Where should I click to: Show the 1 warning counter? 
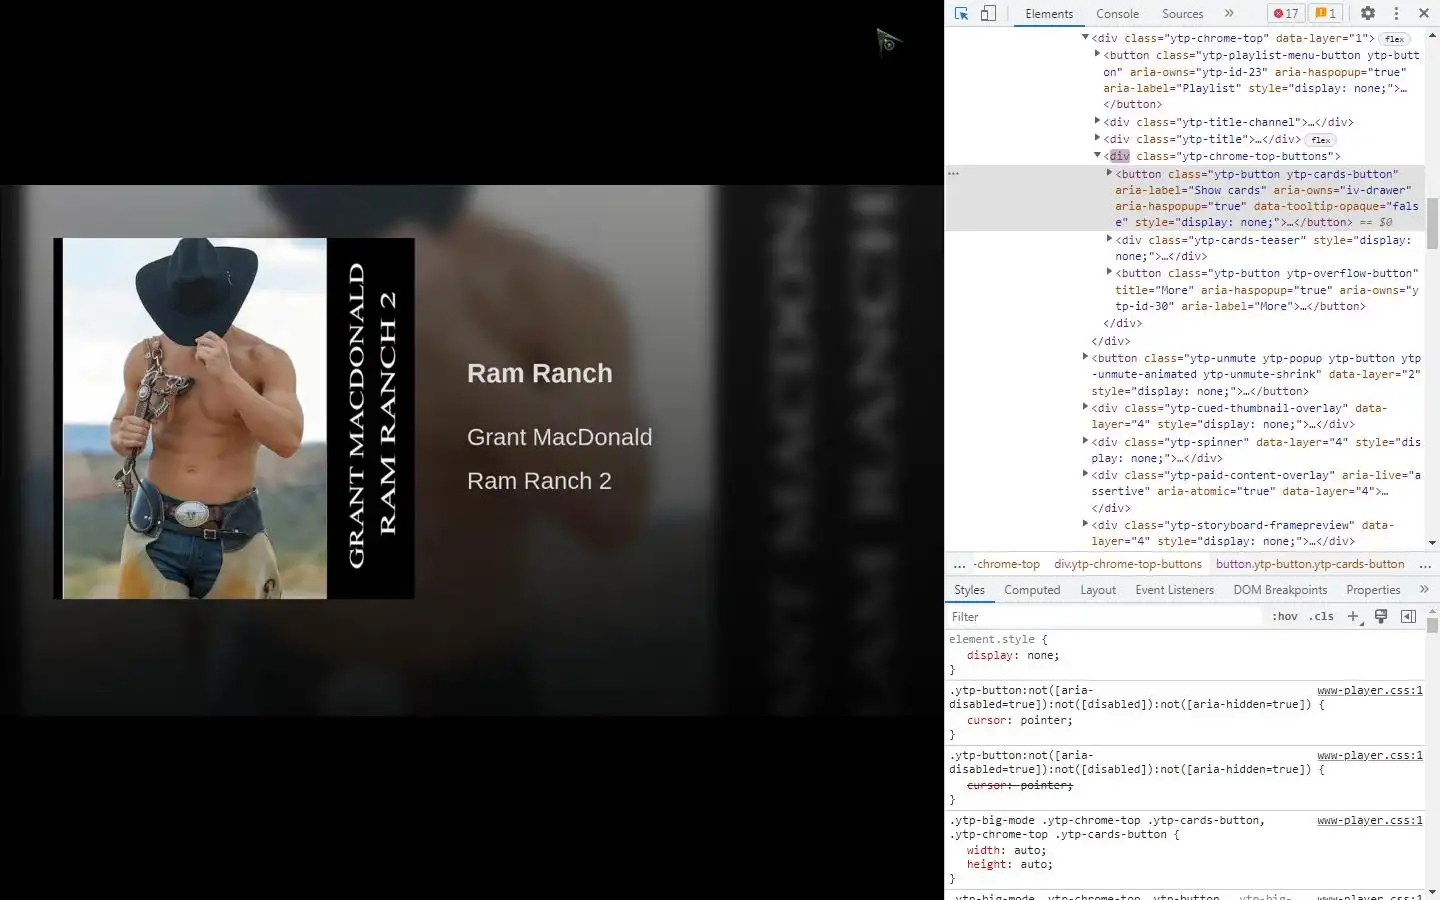(1325, 13)
